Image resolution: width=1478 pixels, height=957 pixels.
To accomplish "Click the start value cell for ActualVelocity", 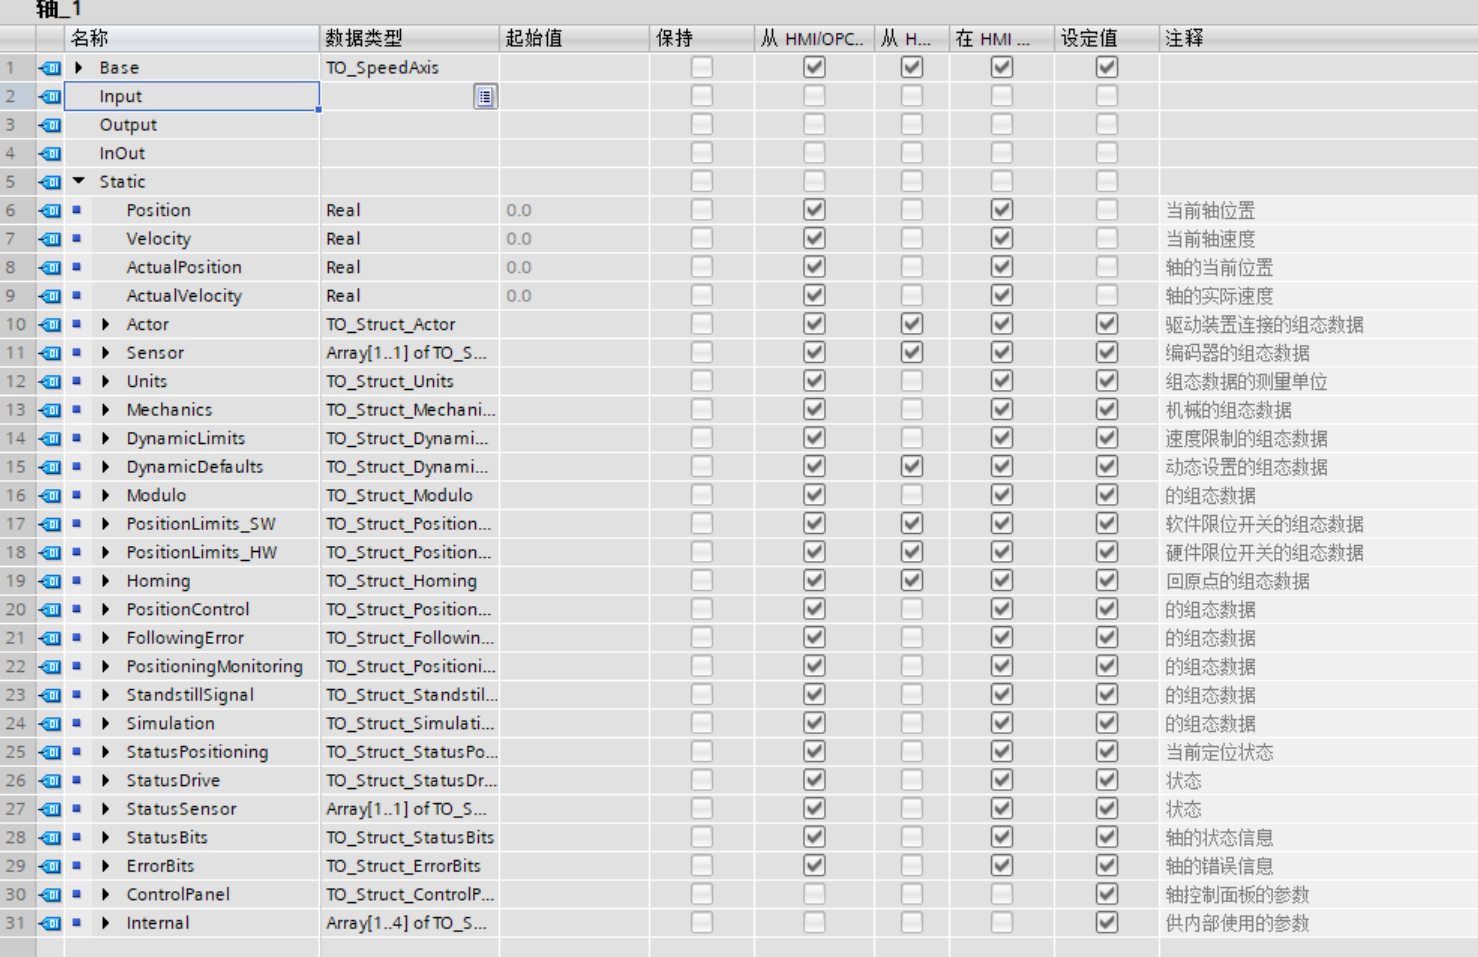I will pos(573,296).
